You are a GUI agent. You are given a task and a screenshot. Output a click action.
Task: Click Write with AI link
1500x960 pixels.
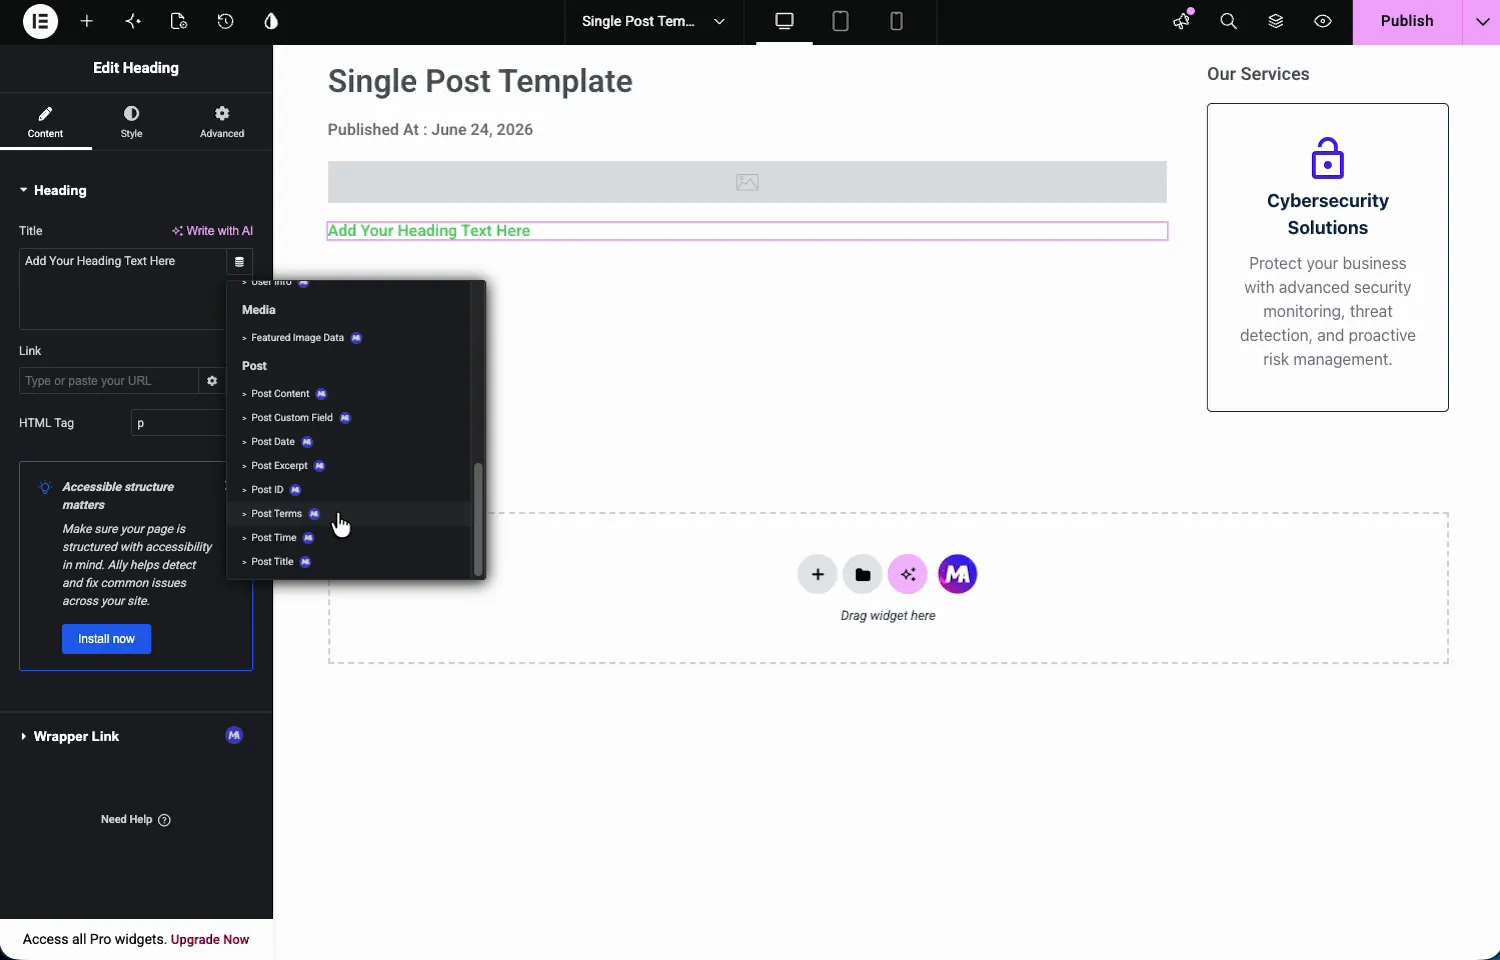[x=212, y=231]
